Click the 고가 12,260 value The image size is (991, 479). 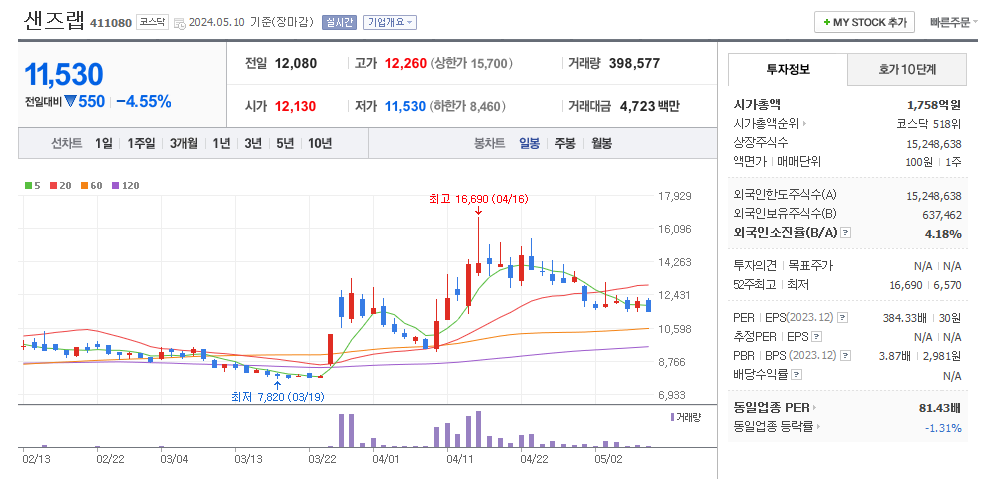pos(406,63)
